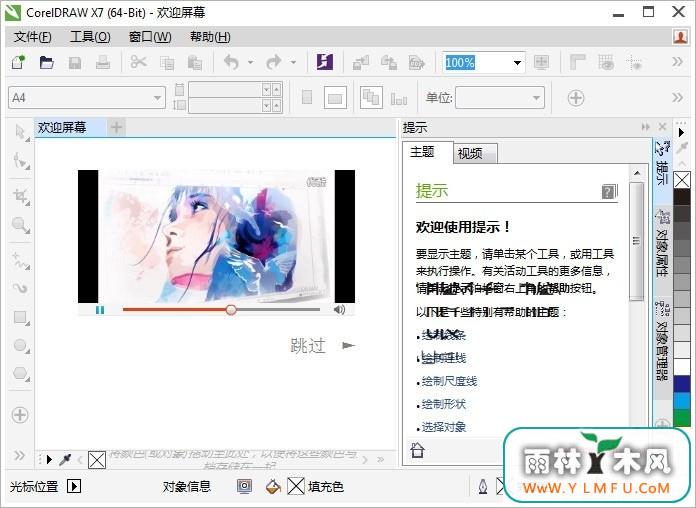Click the hints help question mark button
The height and width of the screenshot is (508, 696).
609,192
